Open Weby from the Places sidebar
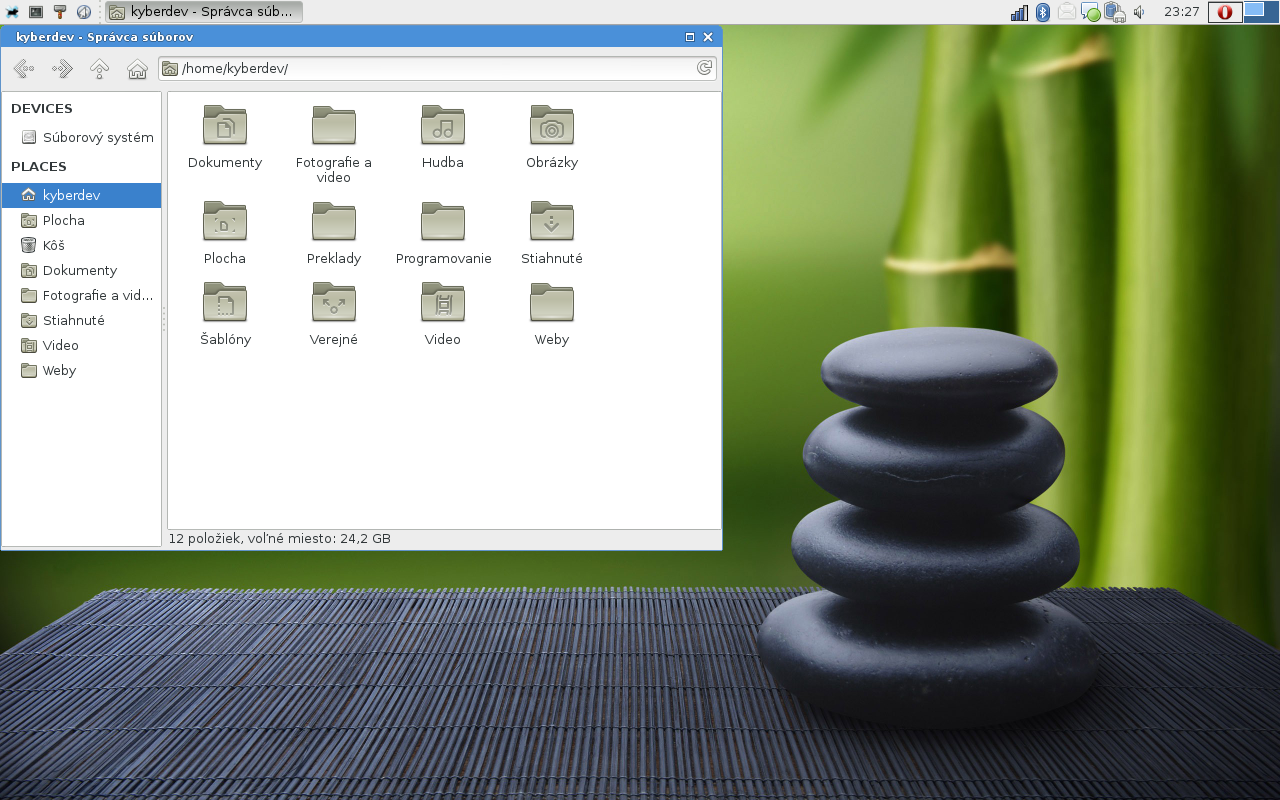1280x800 pixels. coord(81,370)
